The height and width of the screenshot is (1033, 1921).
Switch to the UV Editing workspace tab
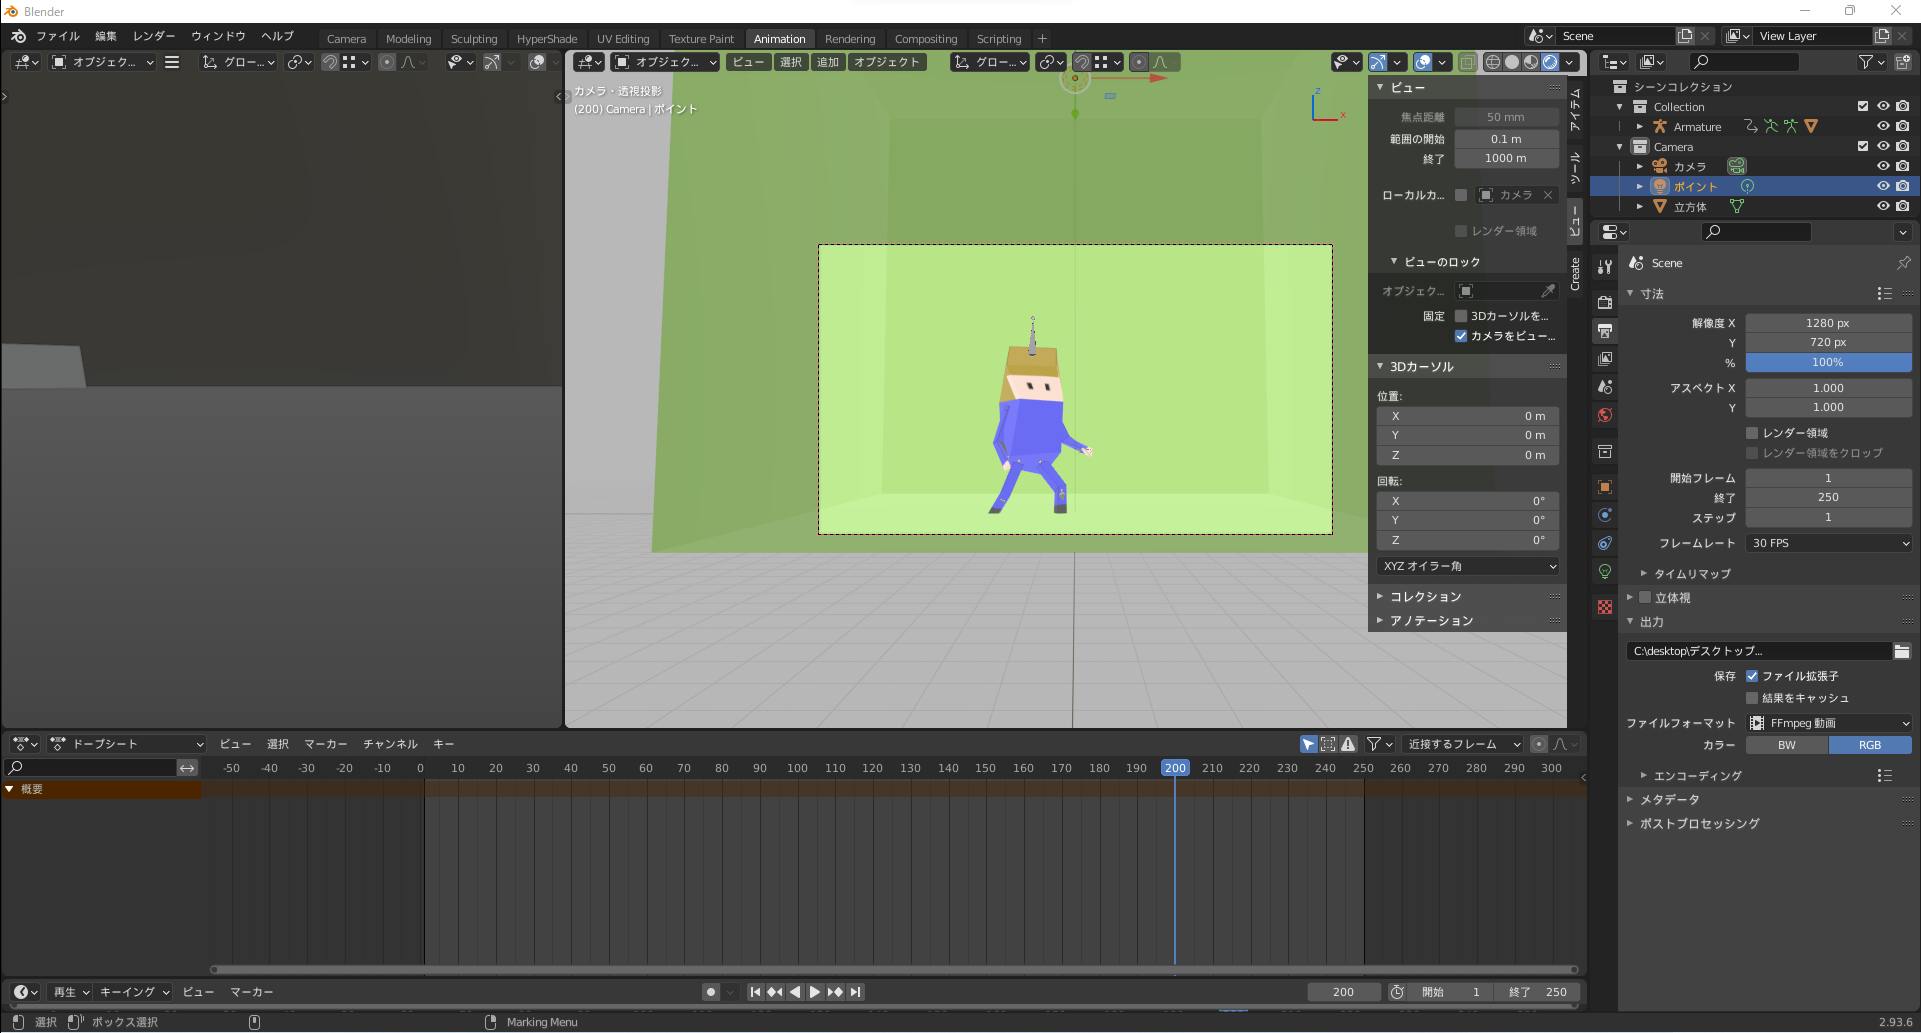[623, 39]
